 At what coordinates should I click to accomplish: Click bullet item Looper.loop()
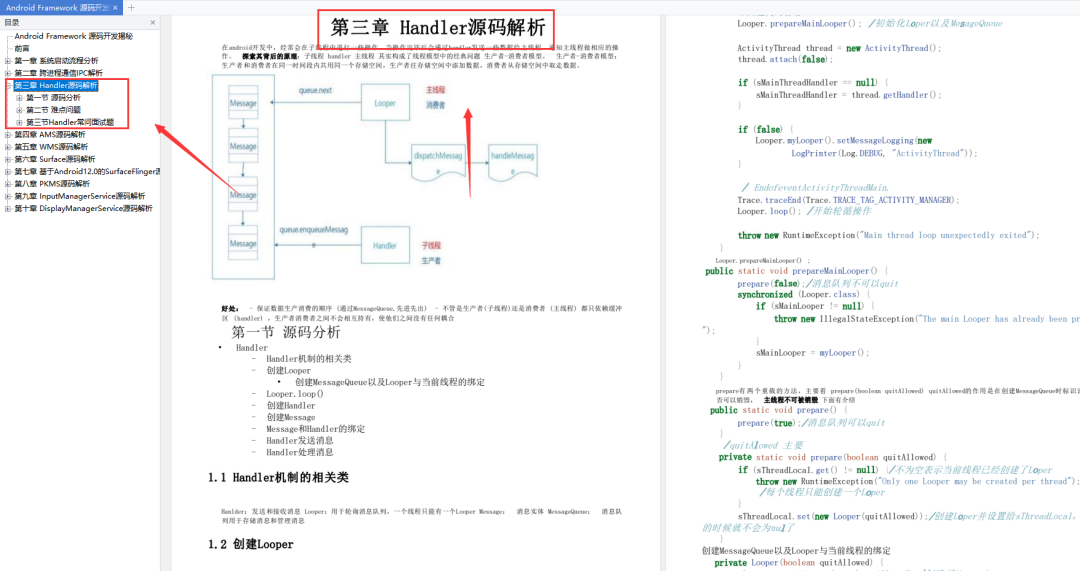point(295,394)
